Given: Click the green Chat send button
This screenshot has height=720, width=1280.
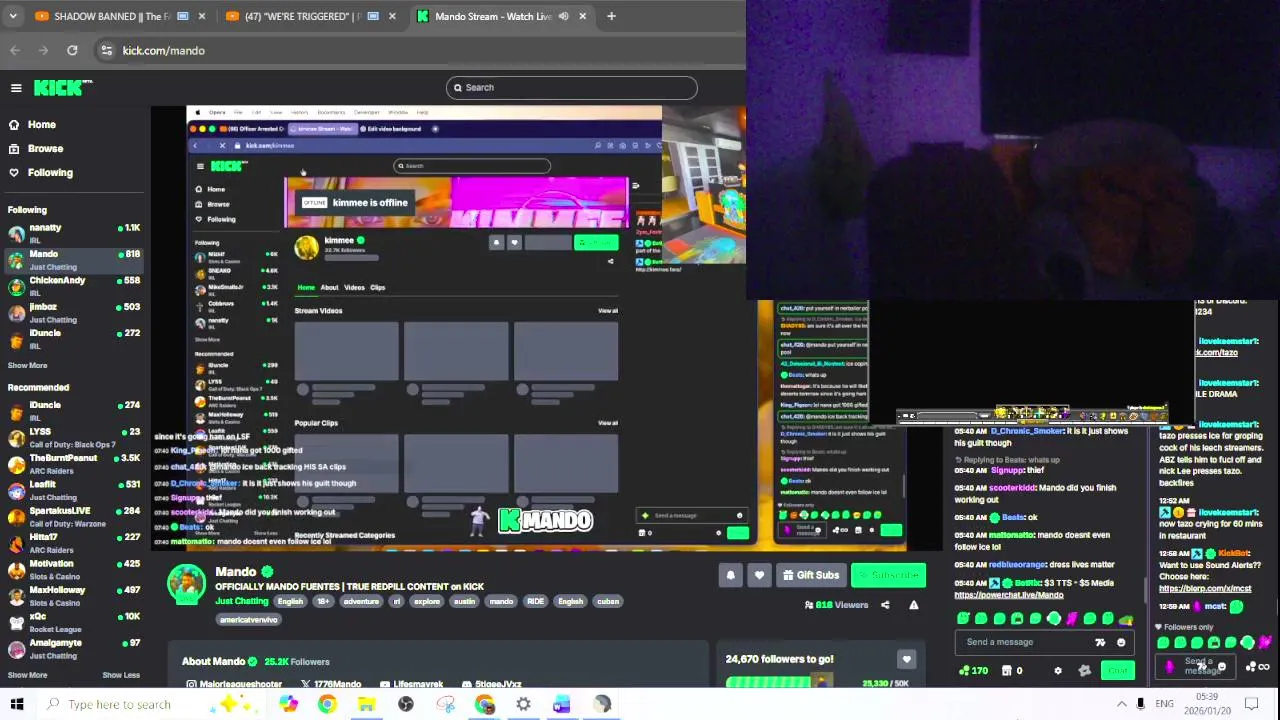Looking at the screenshot, I should (1118, 670).
